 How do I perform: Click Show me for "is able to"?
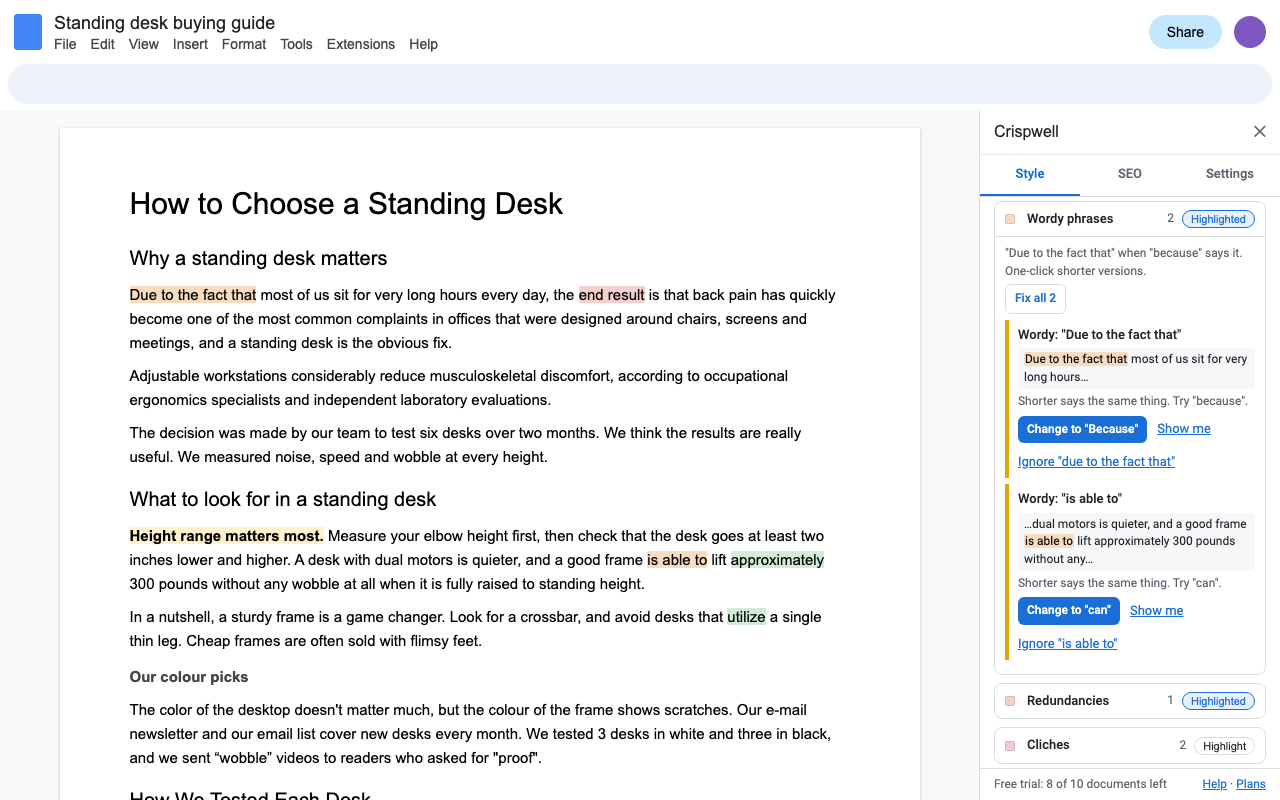1156,611
